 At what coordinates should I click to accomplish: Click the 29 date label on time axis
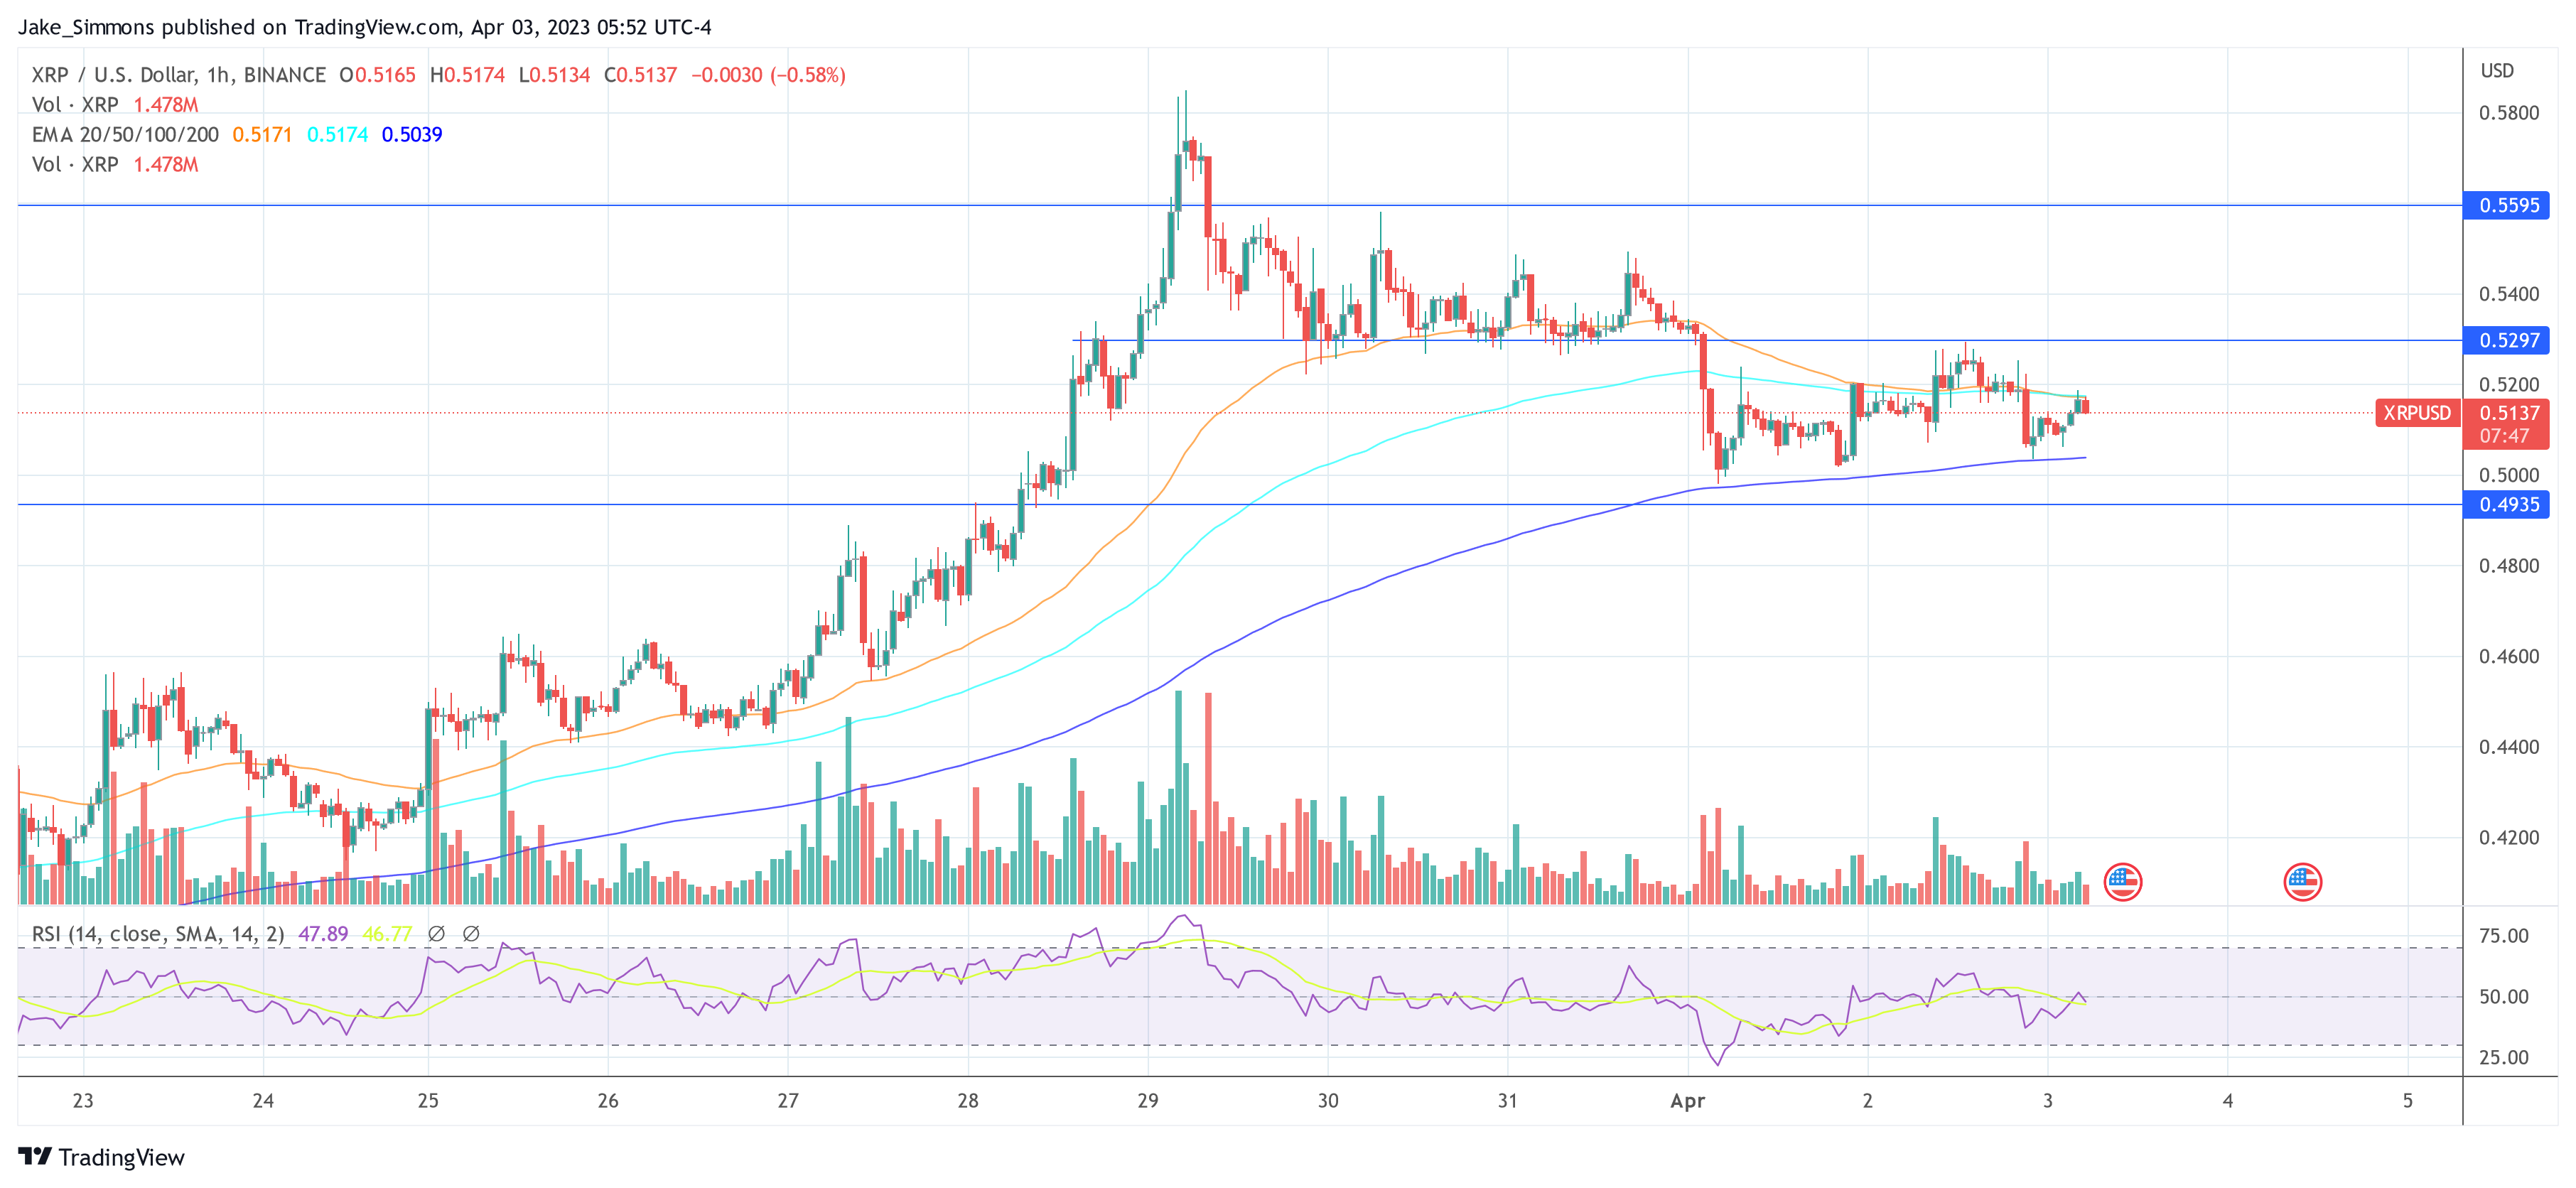[x=1148, y=1101]
